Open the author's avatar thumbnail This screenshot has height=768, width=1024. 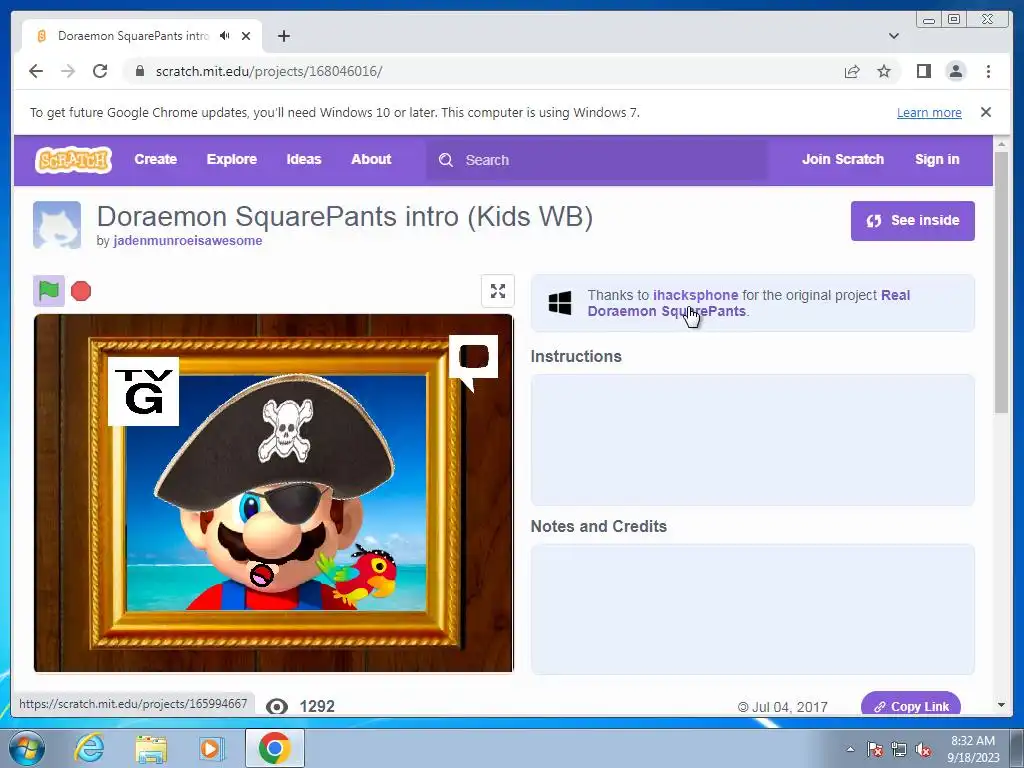[57, 225]
